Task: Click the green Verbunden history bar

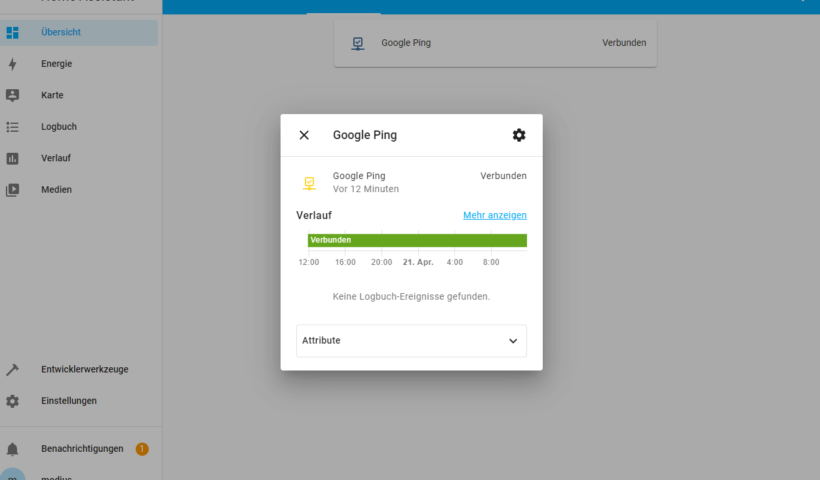Action: click(x=417, y=240)
